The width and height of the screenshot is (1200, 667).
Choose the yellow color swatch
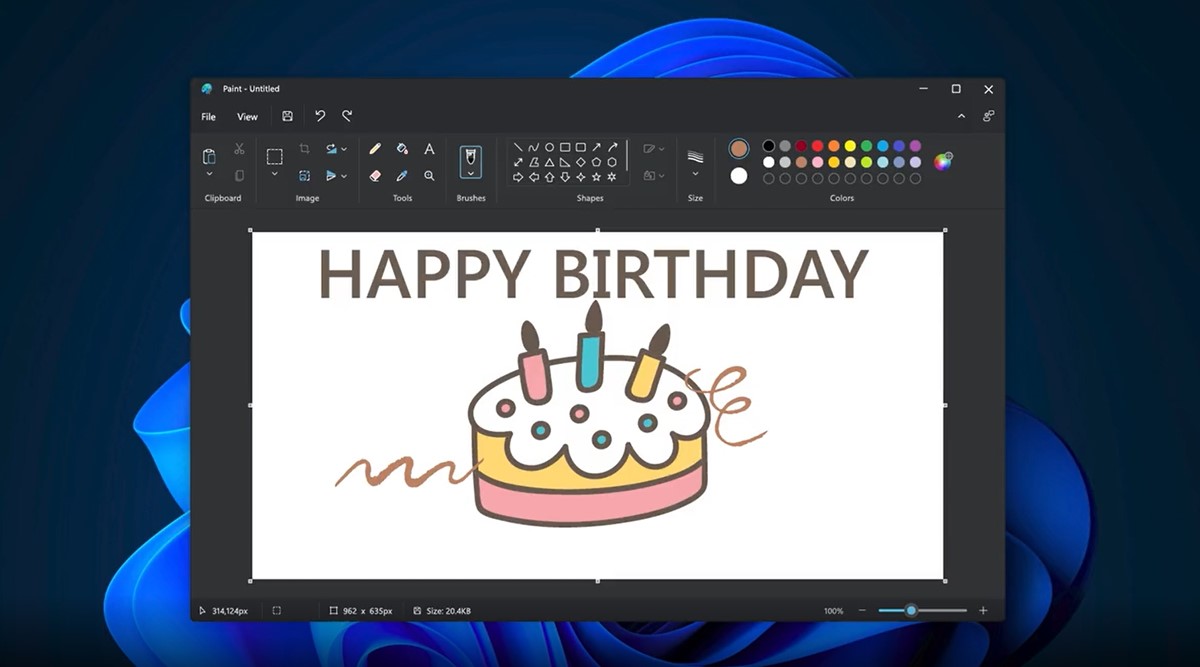tap(850, 146)
